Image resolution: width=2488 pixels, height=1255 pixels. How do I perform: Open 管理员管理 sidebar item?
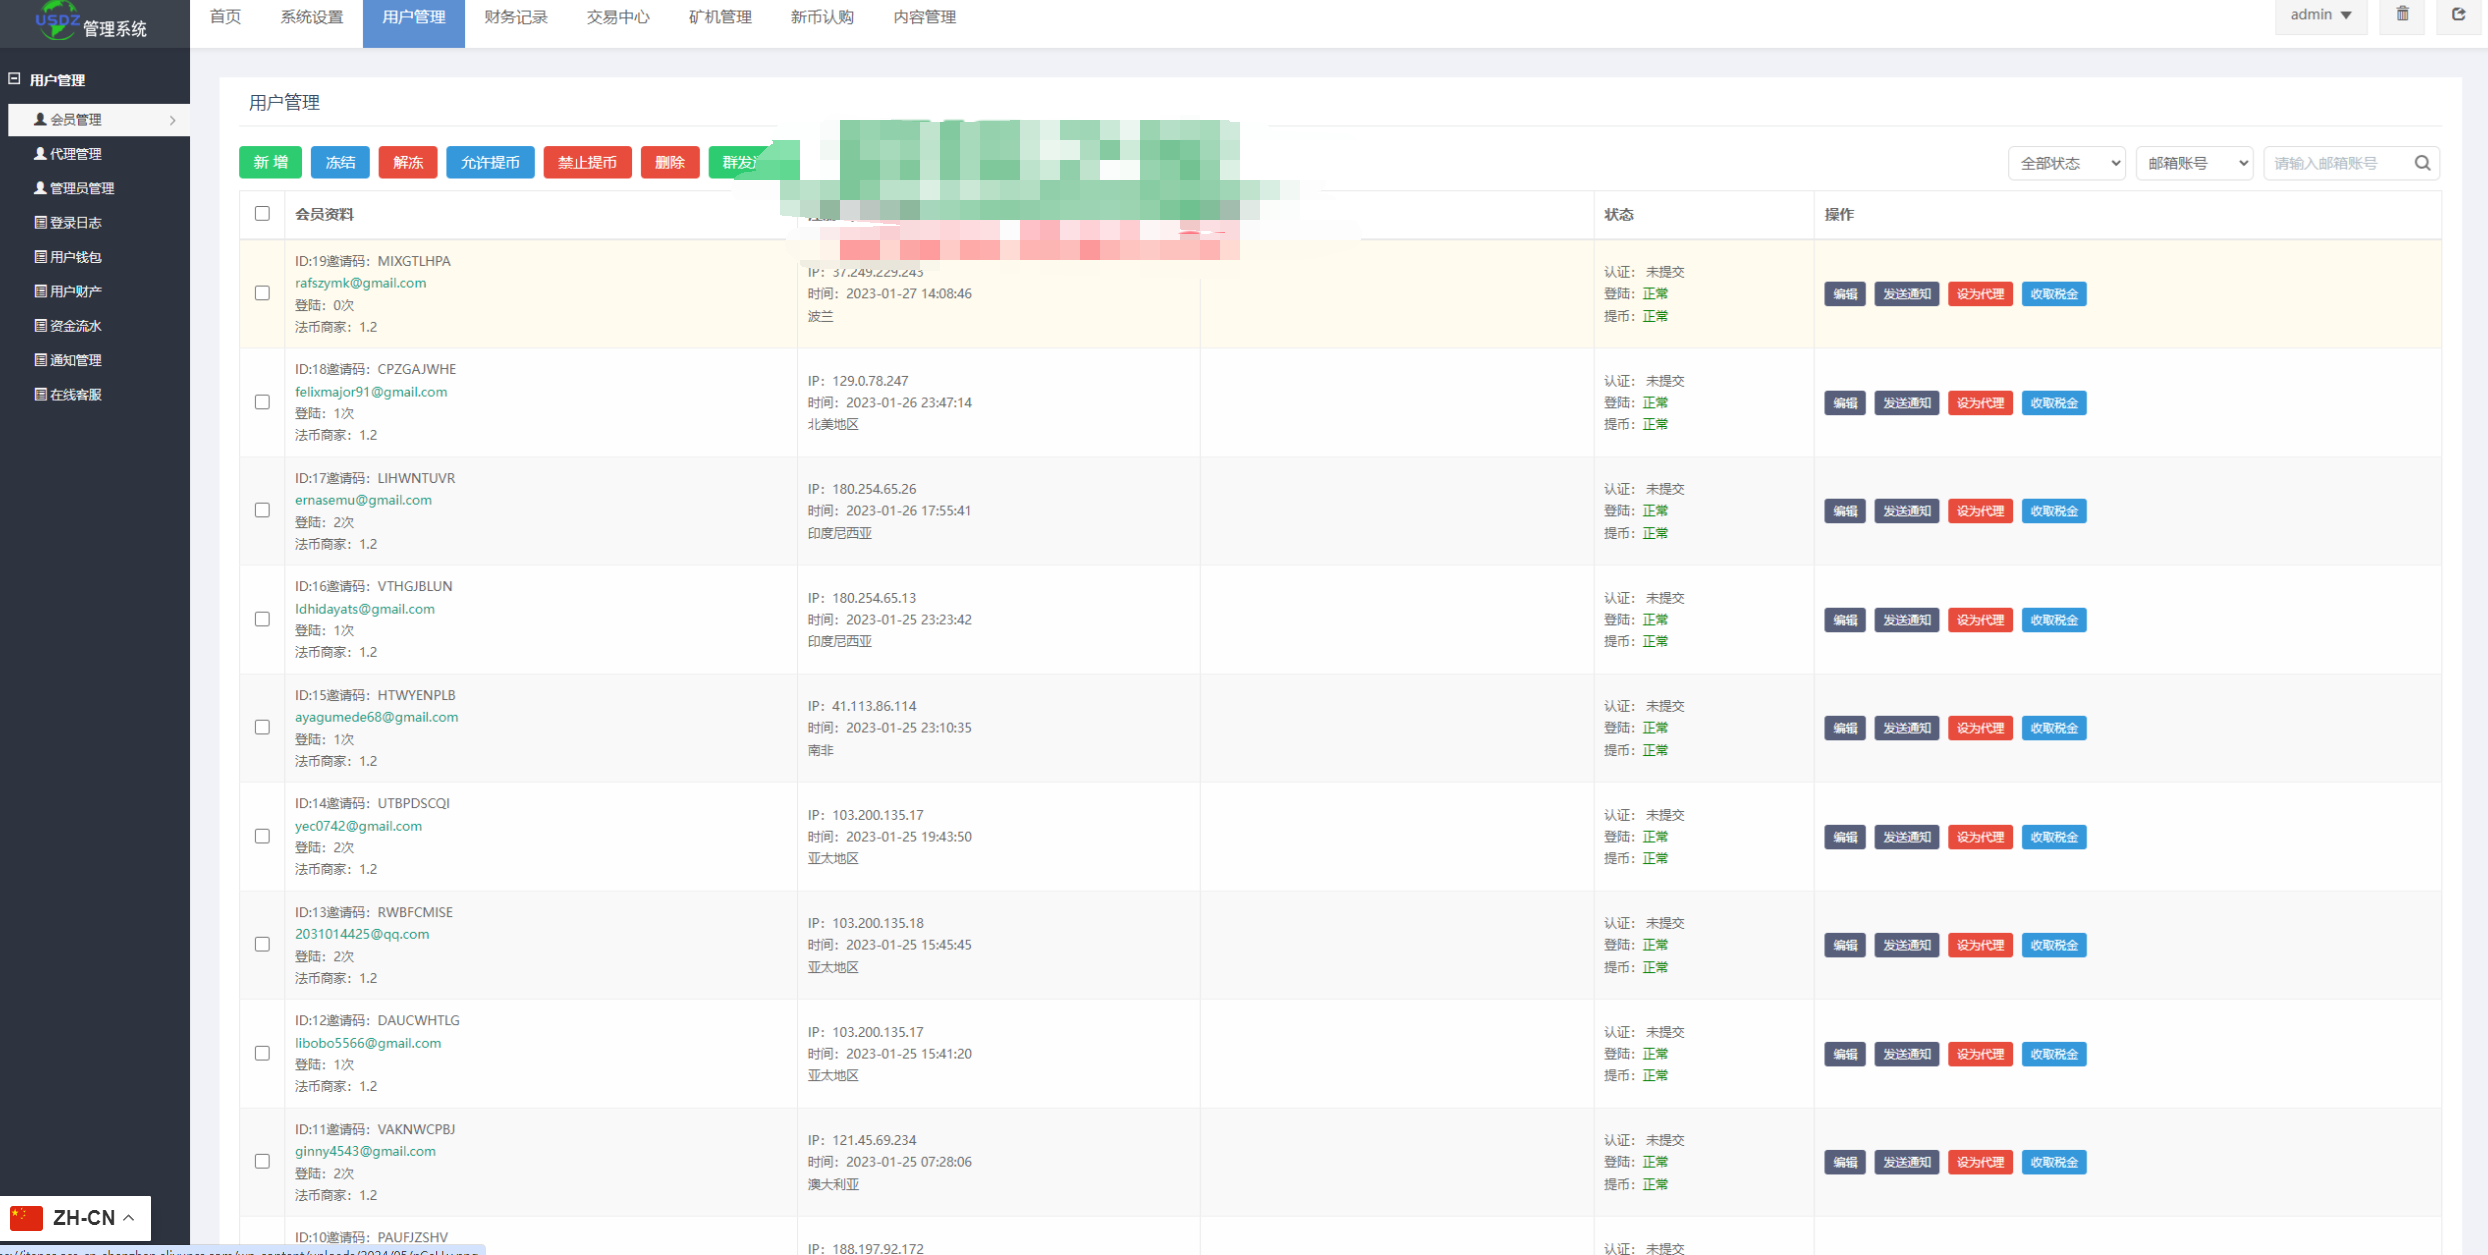point(81,188)
